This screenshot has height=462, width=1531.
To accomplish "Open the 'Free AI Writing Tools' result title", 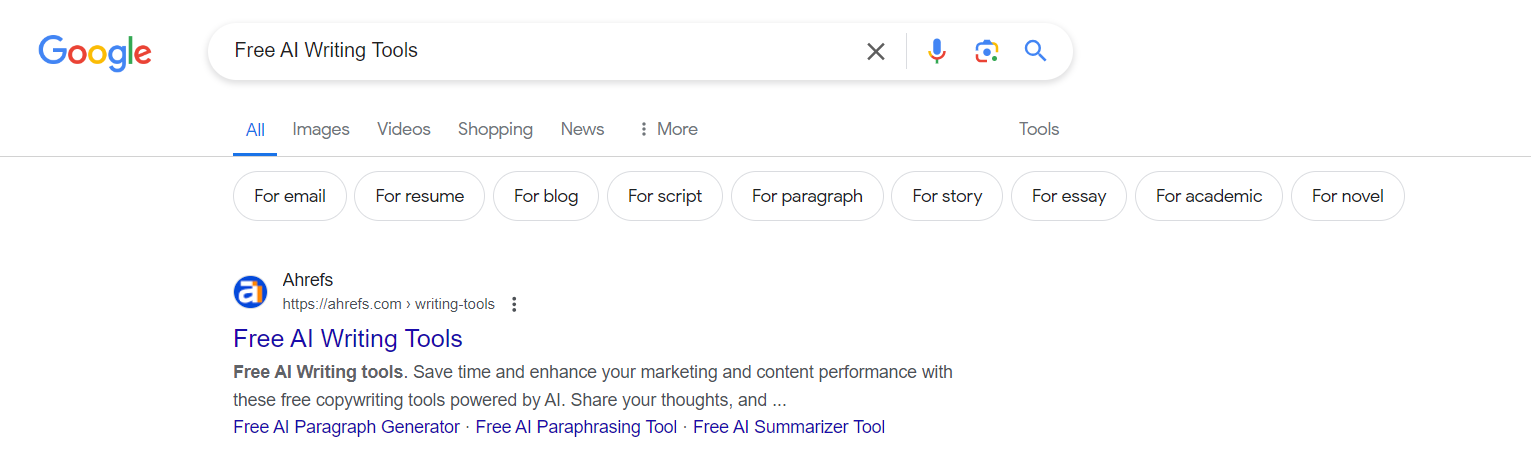I will click(348, 338).
